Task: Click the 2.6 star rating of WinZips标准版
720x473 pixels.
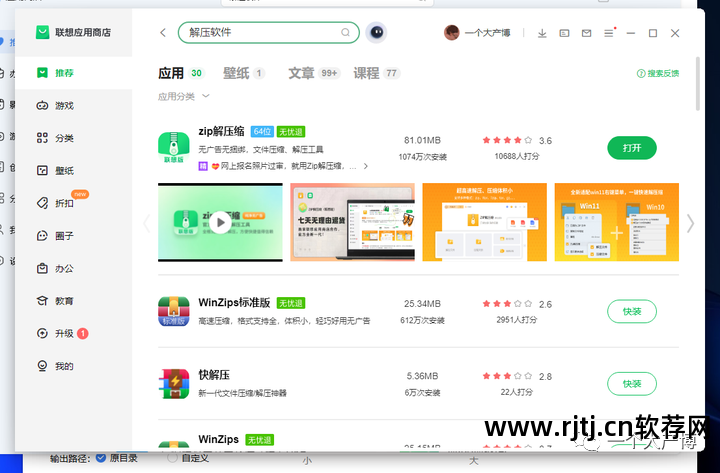Action: point(517,304)
